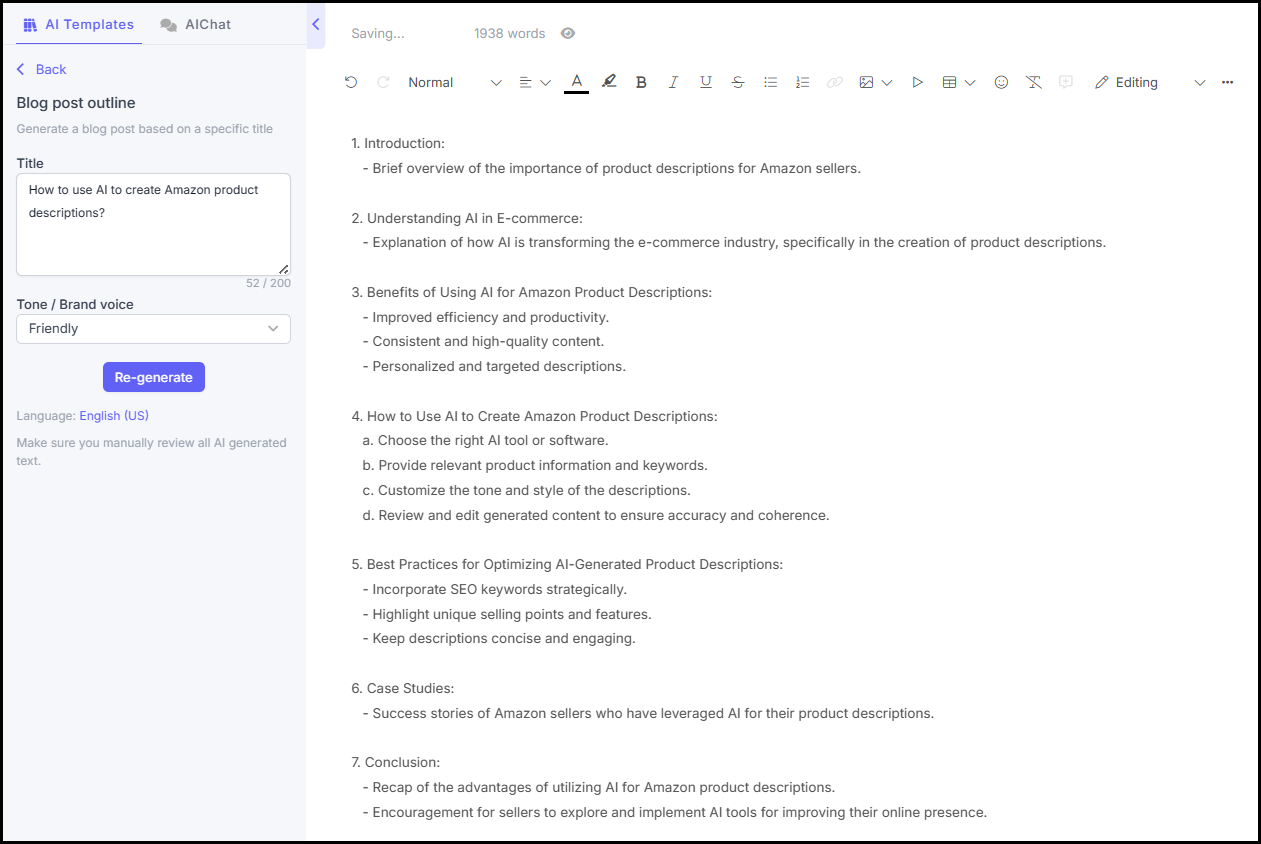Viewport: 1261px width, 844px height.
Task: Click 'Explanation of how AI is transforming' line
Action: point(734,242)
